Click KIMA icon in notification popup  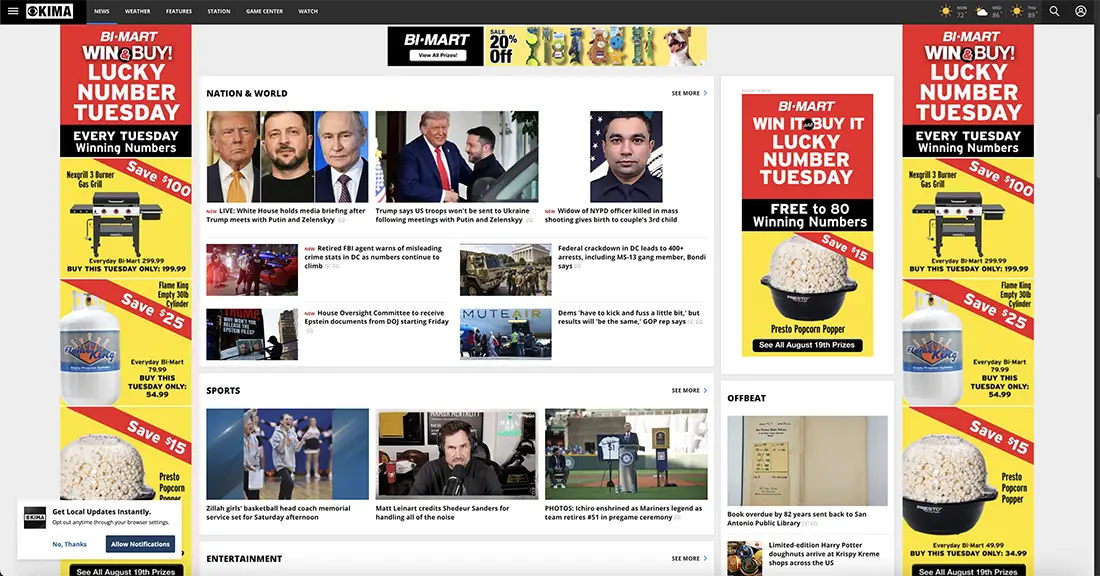35,518
